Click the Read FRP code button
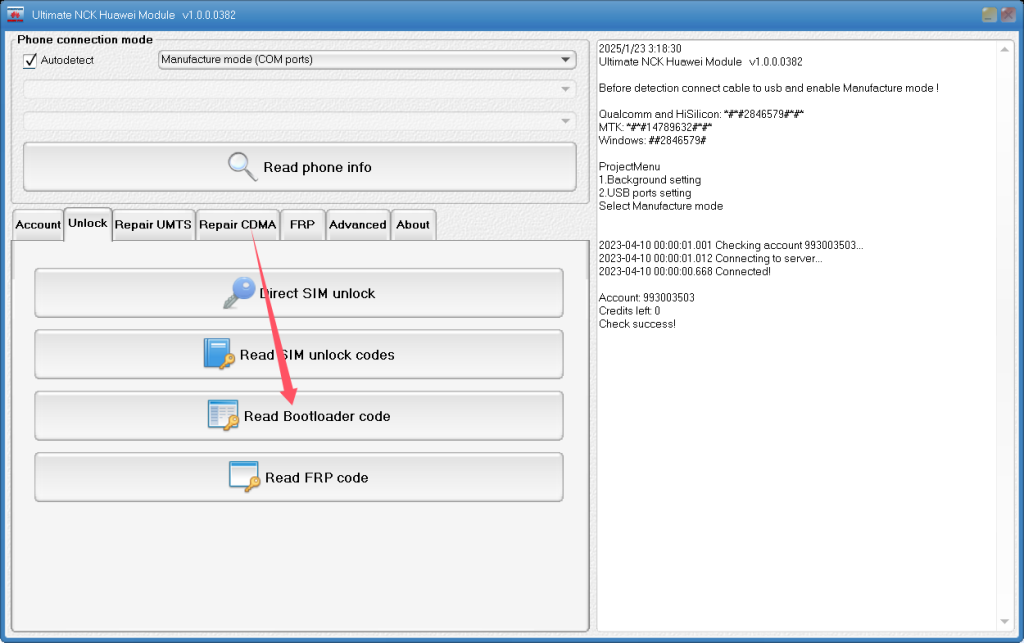The width and height of the screenshot is (1024, 643). pos(299,477)
